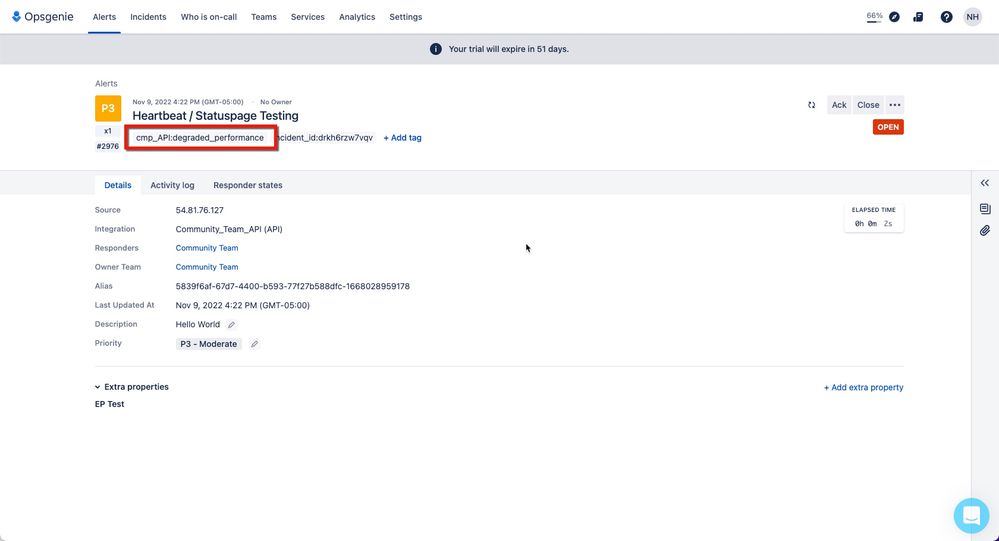Click the alias value starting with 5839f6af
The height and width of the screenshot is (541, 999).
(x=292, y=287)
